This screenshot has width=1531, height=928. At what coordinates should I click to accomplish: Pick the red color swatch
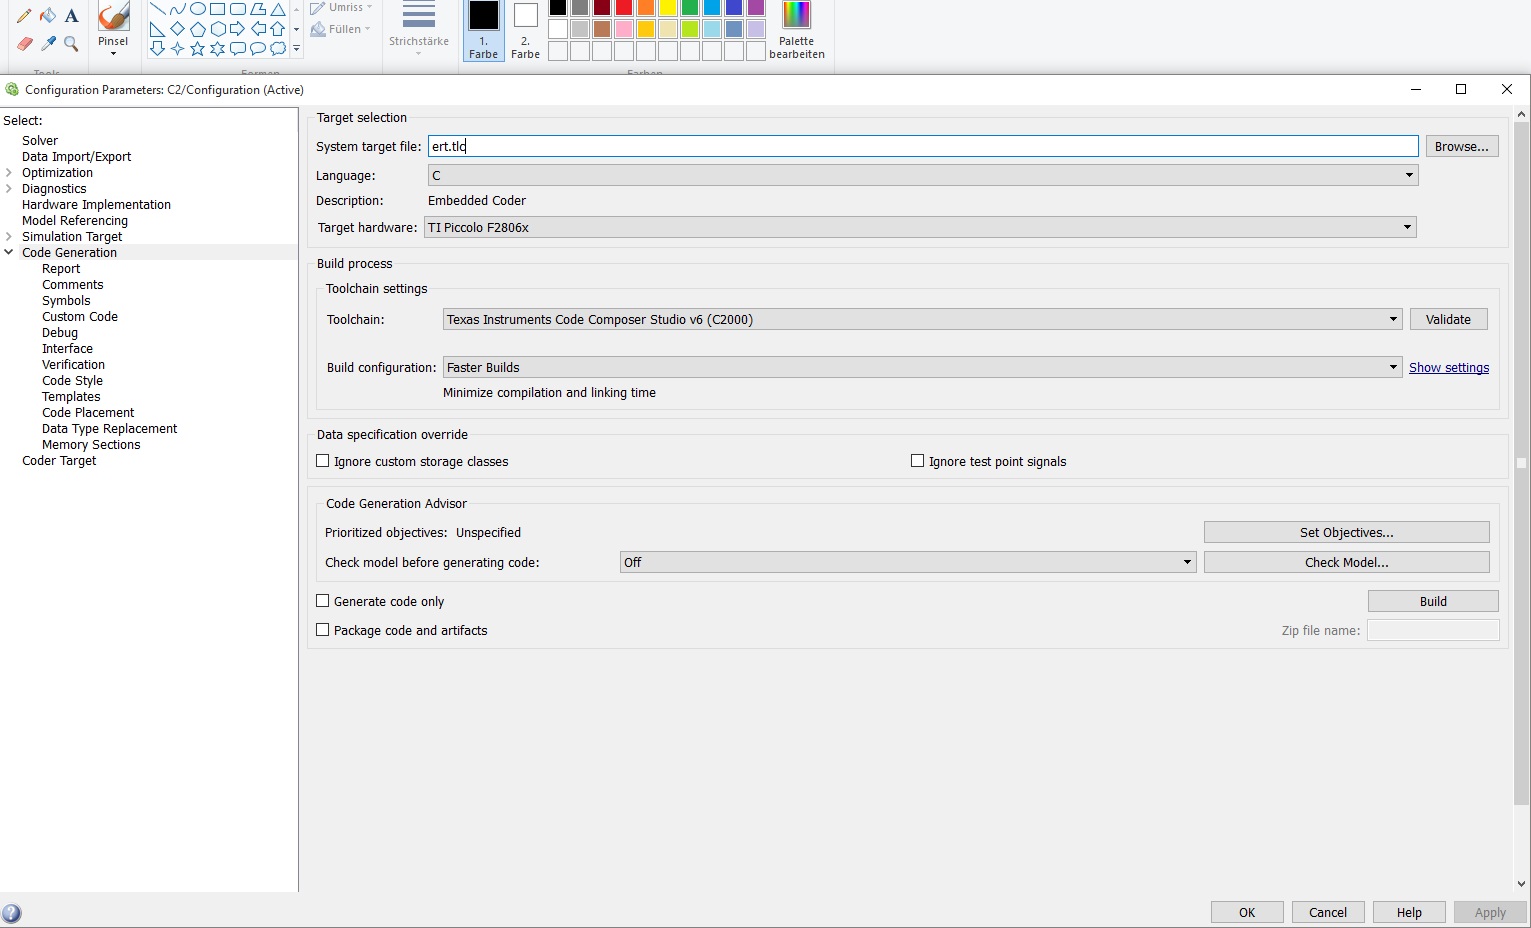(624, 8)
